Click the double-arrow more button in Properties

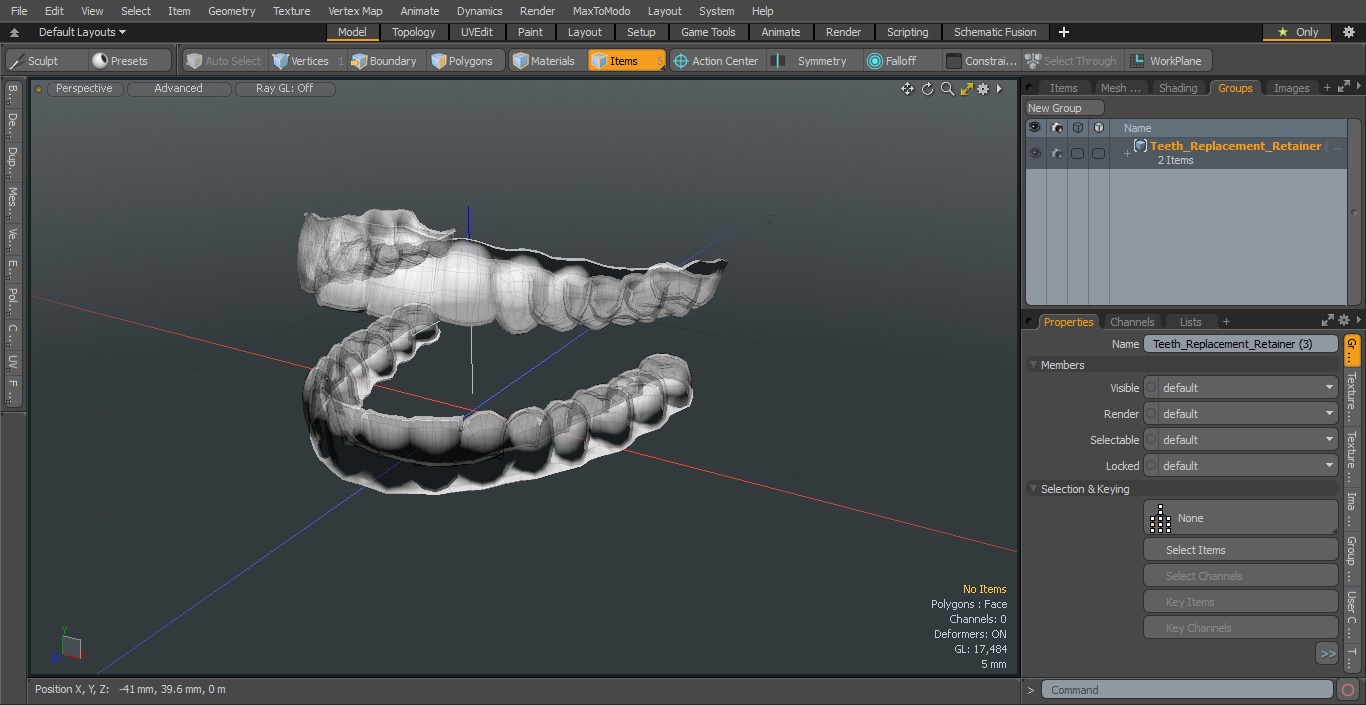point(1327,653)
